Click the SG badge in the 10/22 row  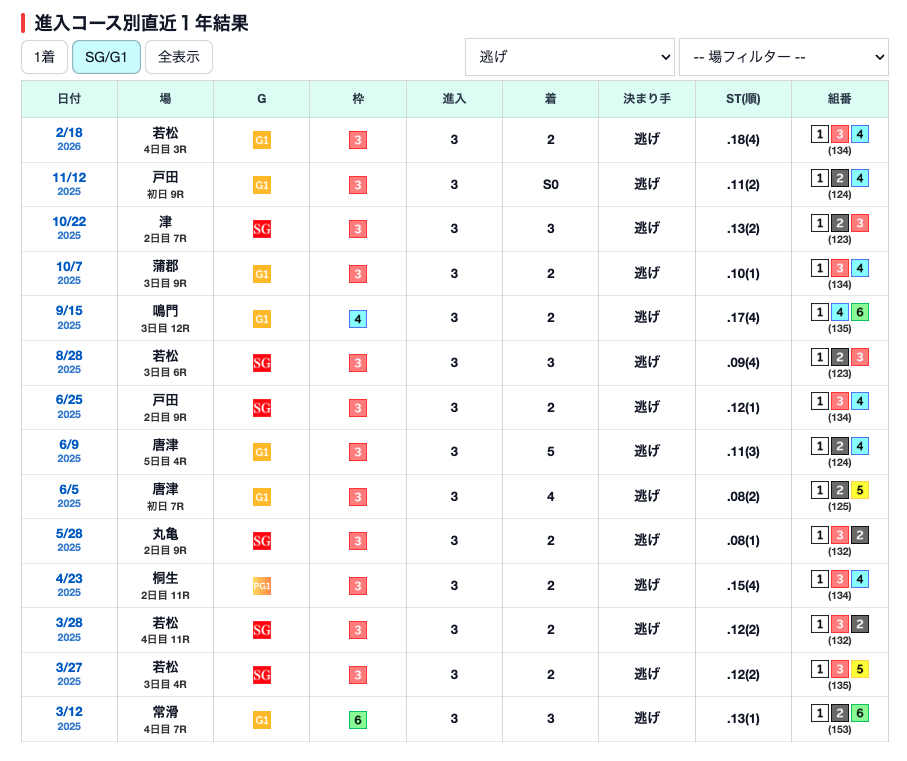pos(262,229)
